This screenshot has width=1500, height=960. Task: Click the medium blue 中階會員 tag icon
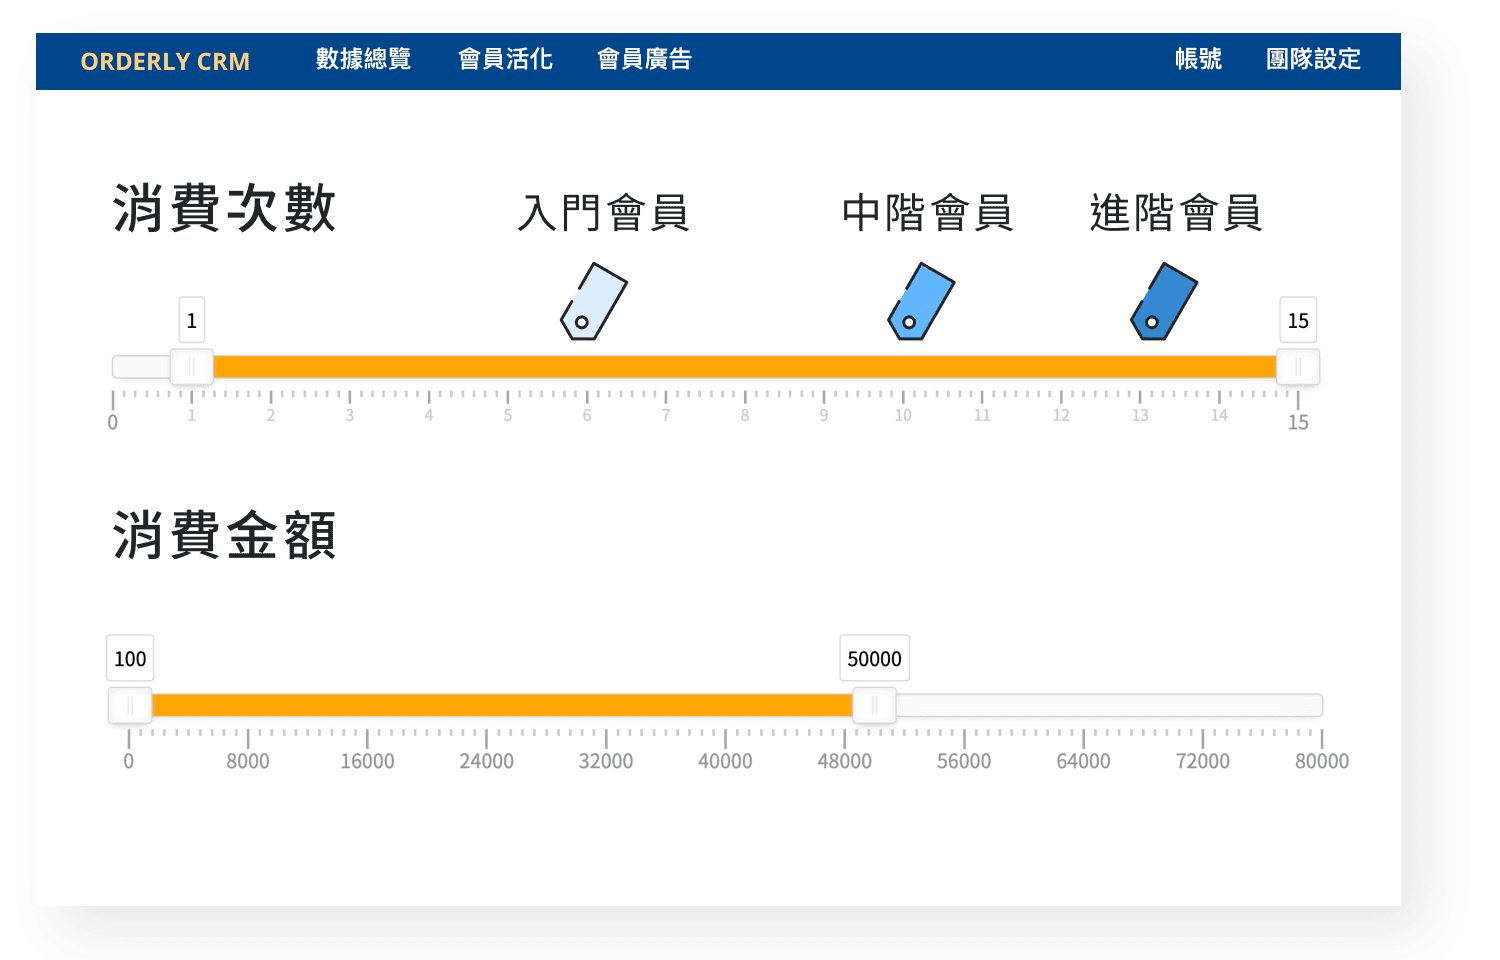pyautogui.click(x=921, y=302)
